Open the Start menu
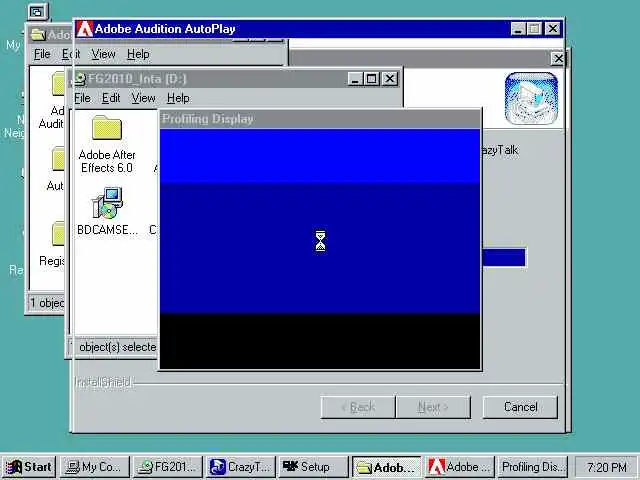 pos(29,467)
